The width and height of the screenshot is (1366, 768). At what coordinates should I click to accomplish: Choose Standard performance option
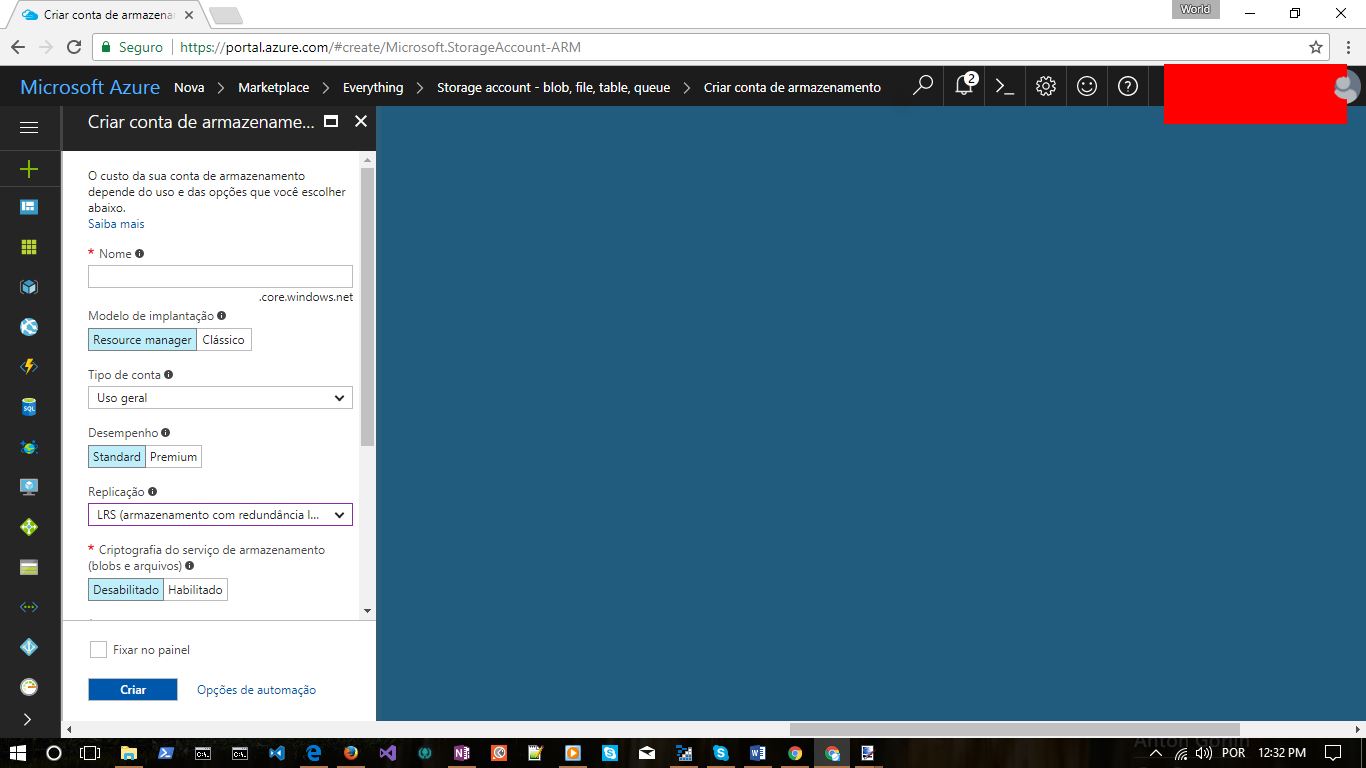point(117,457)
